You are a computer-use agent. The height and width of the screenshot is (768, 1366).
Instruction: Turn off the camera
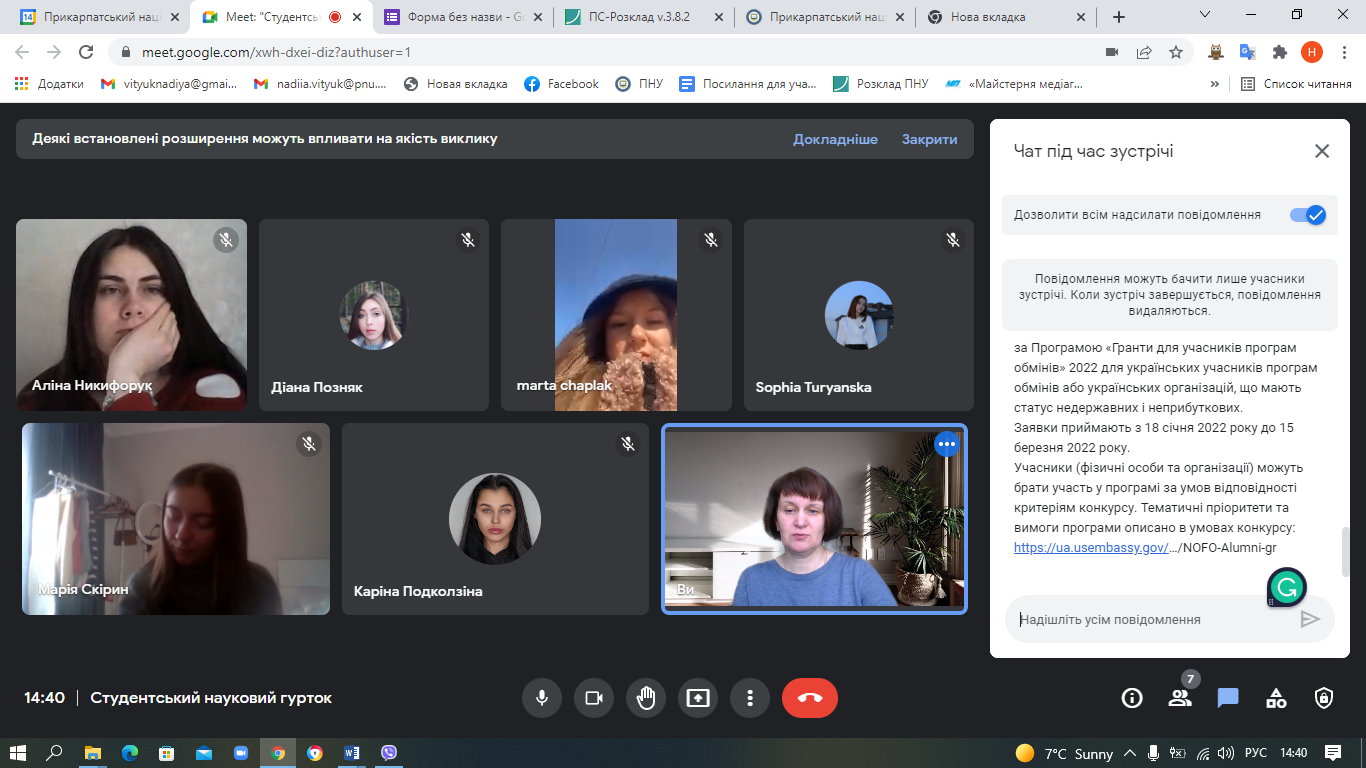point(594,698)
